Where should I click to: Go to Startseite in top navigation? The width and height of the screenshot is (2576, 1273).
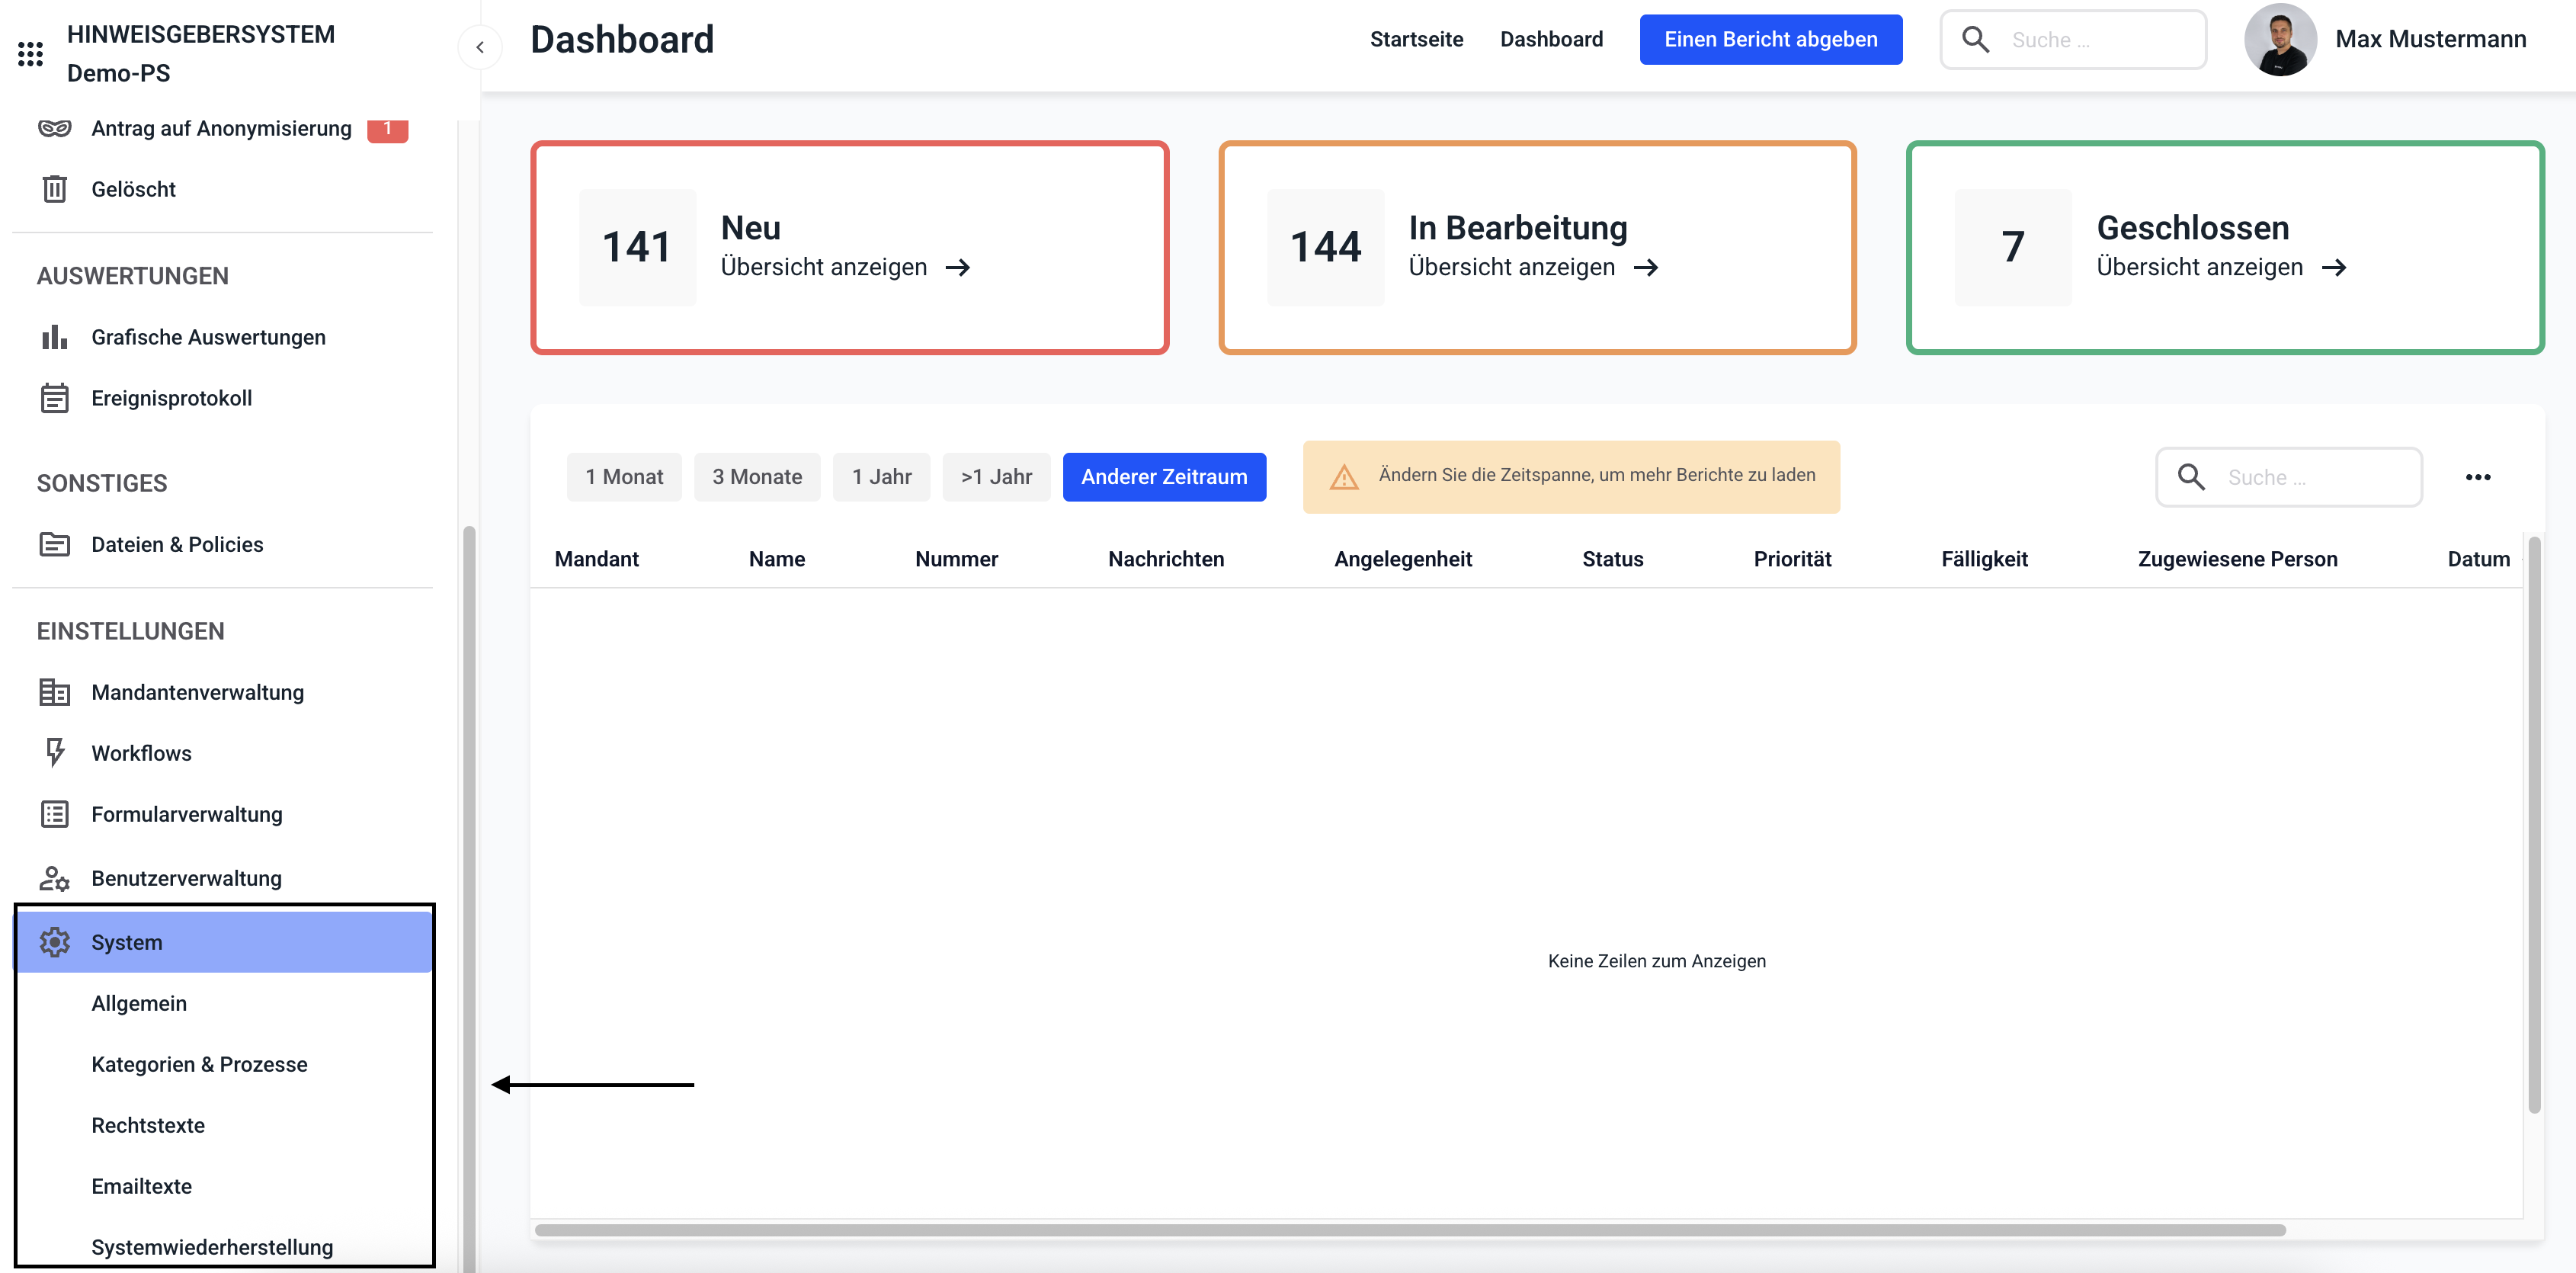pyautogui.click(x=1416, y=39)
